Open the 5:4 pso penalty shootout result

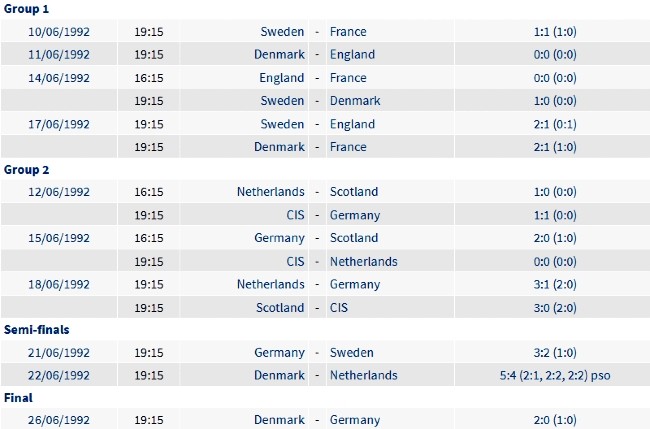pos(555,376)
